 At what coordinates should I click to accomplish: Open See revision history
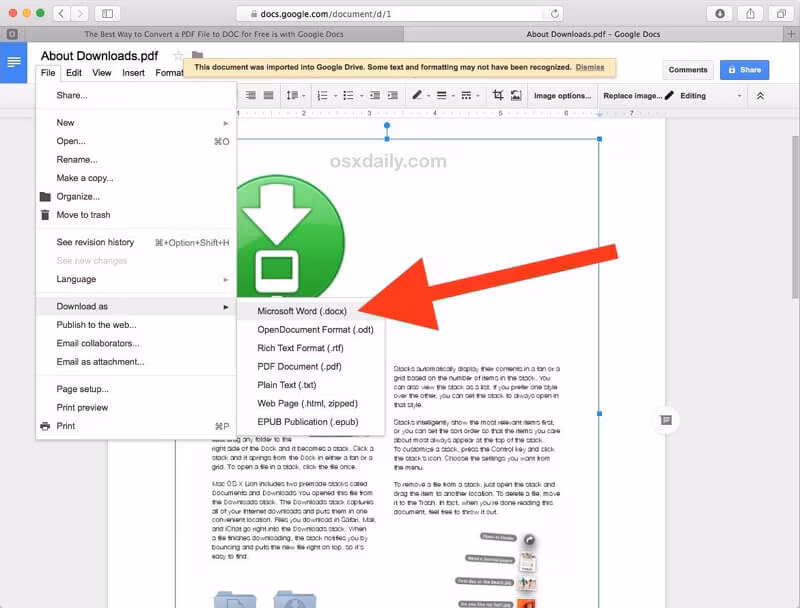pos(136,242)
